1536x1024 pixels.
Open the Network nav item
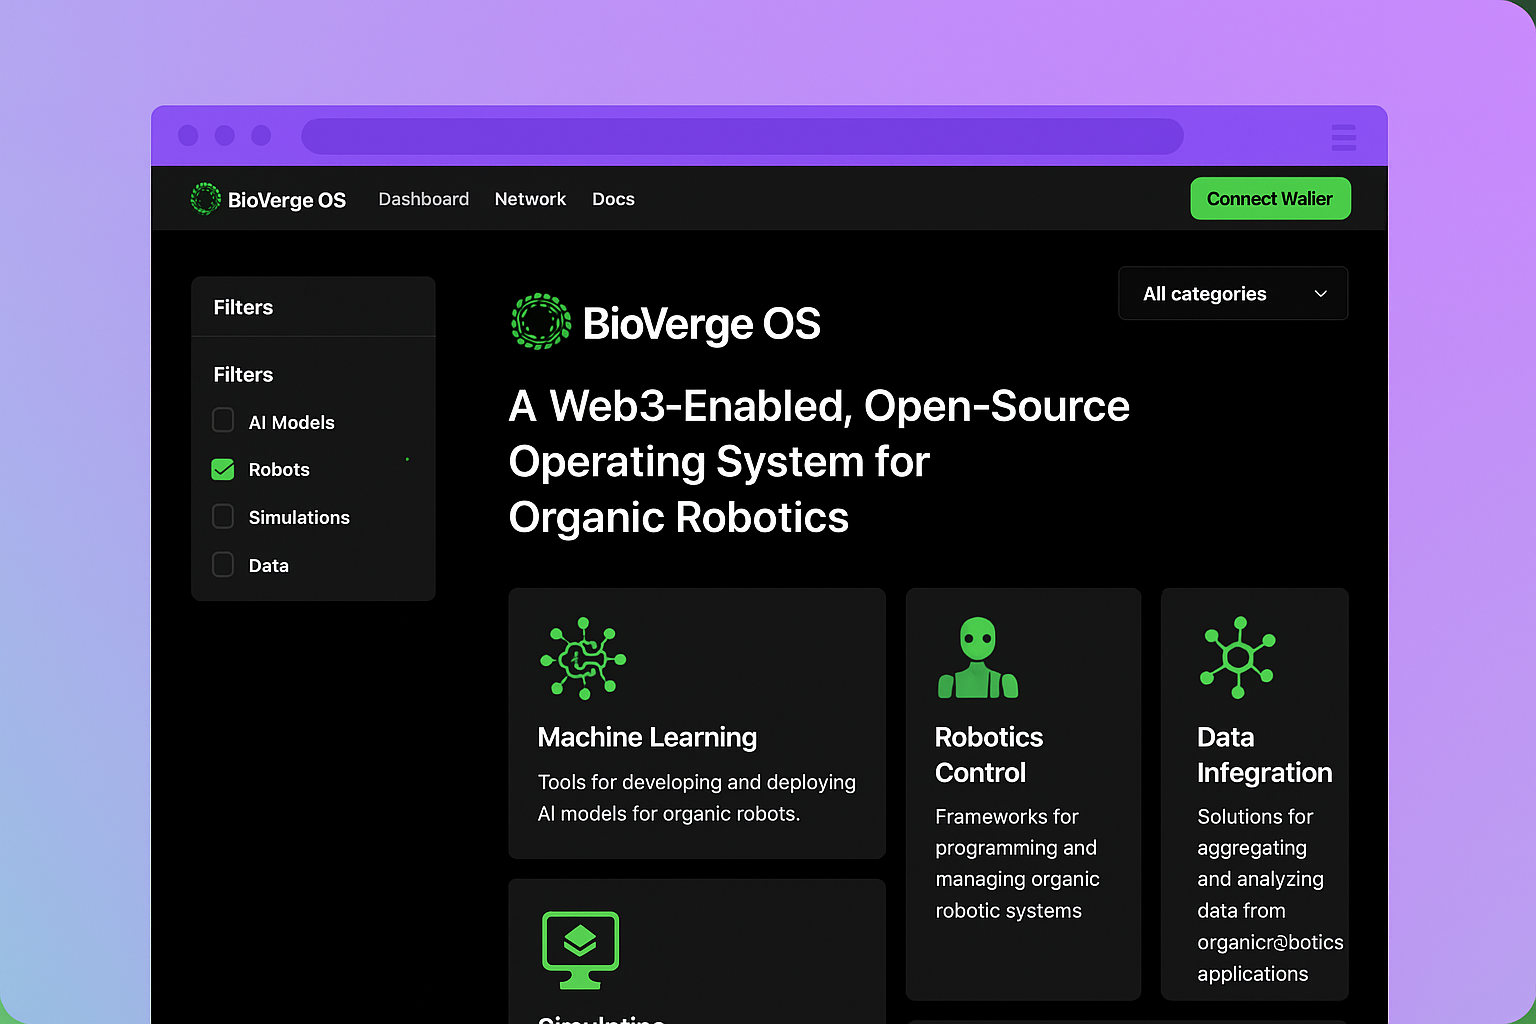pos(530,199)
